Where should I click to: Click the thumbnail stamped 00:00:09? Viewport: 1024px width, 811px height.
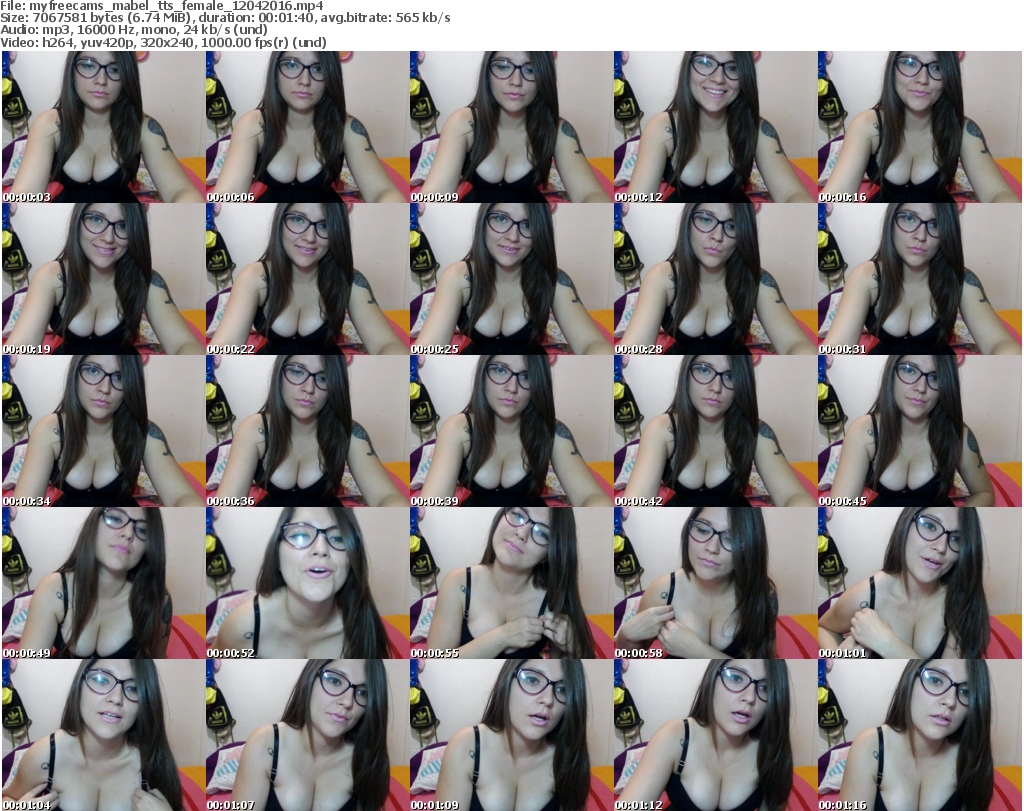(511, 127)
